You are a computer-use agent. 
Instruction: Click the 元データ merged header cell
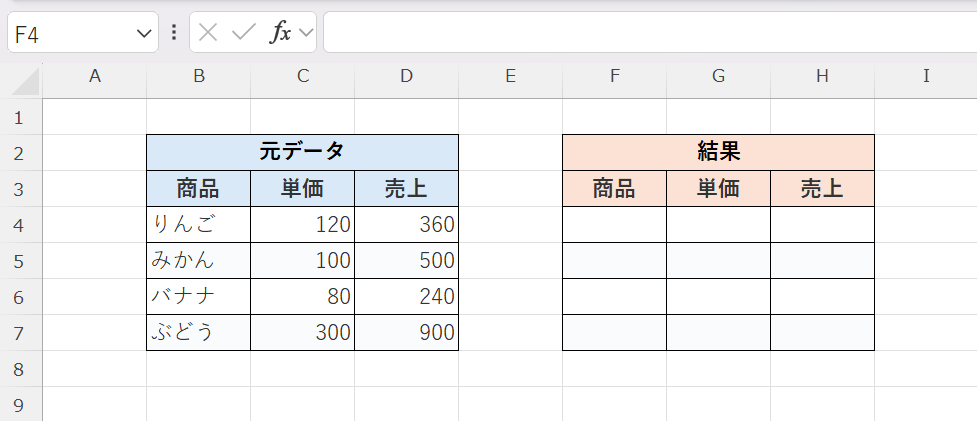302,152
